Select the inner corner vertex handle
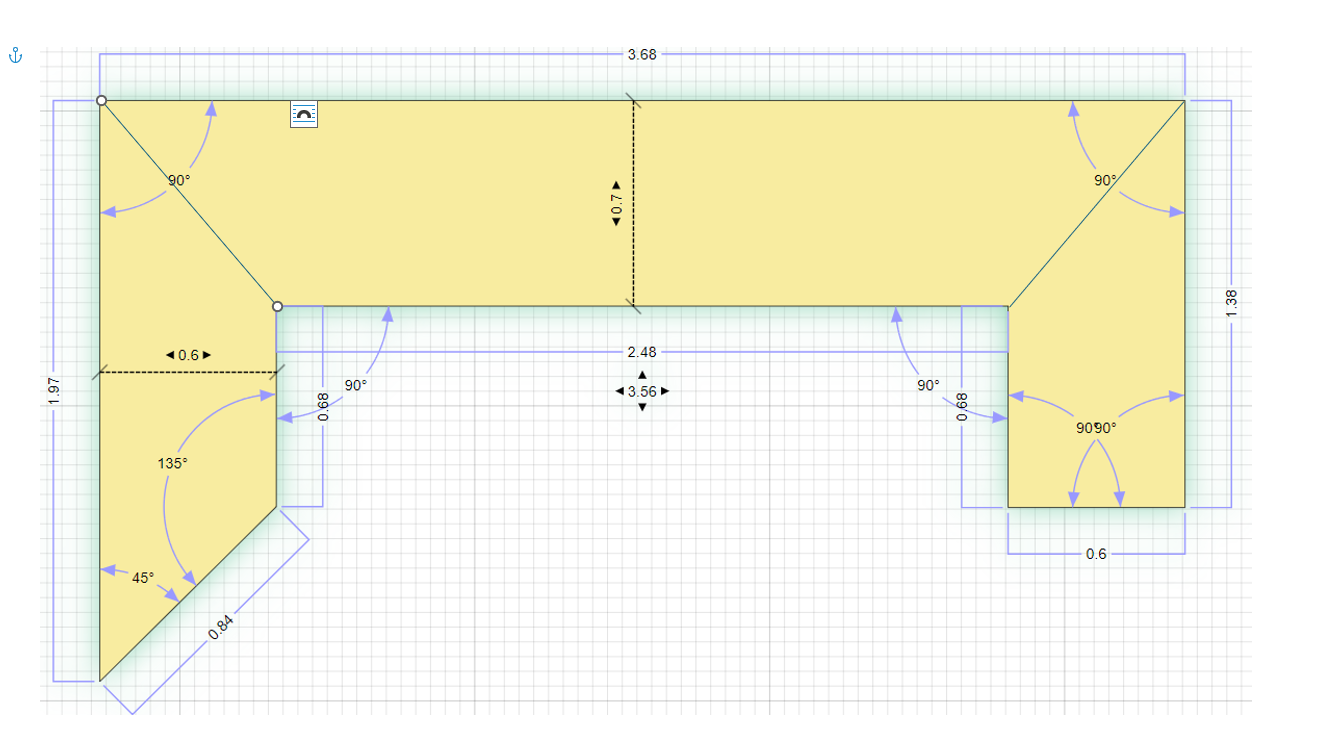The height and width of the screenshot is (736, 1319). [278, 305]
